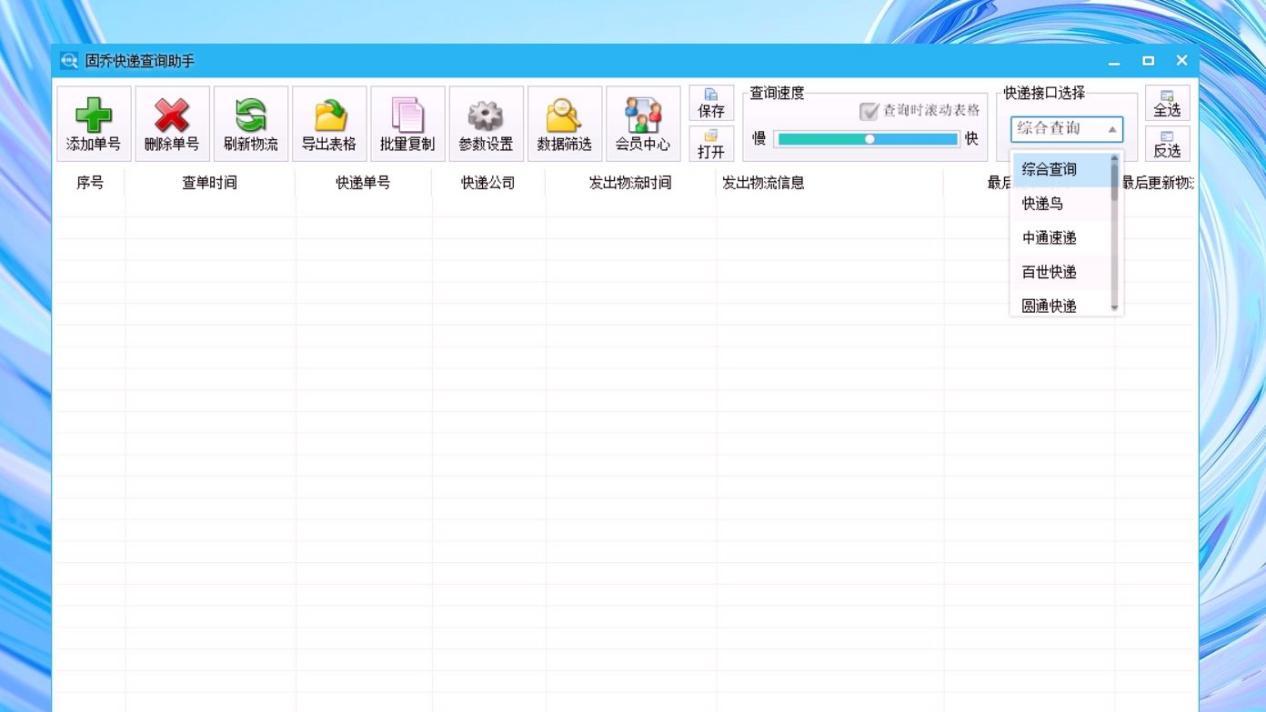Click the 添加单号 add tracking number icon
Viewport: 1266px width, 712px height.
(x=93, y=123)
